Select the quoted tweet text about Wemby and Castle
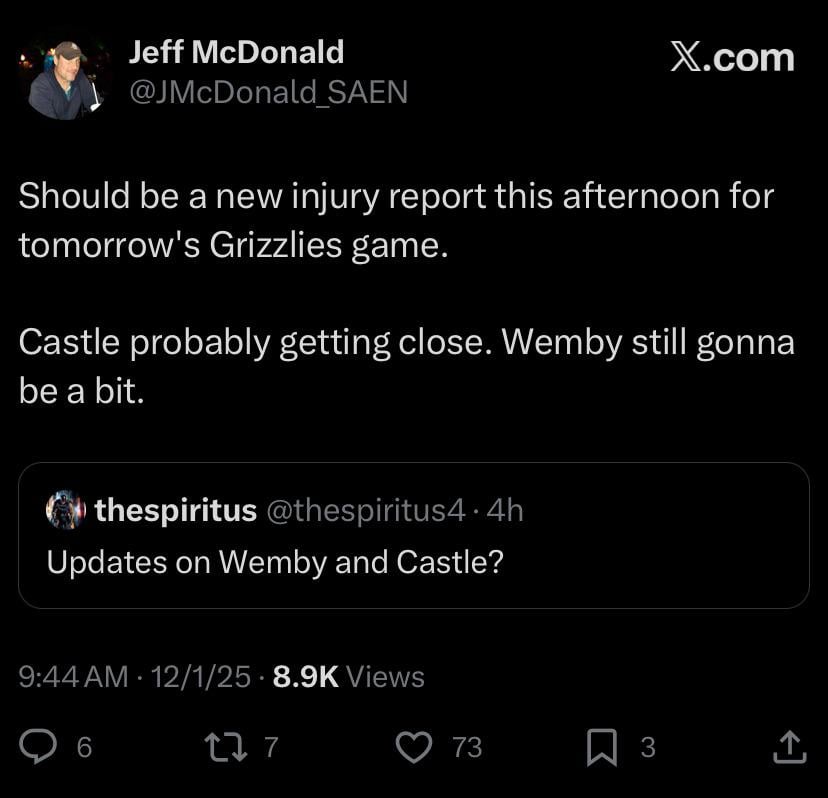The width and height of the screenshot is (828, 798). (x=274, y=562)
